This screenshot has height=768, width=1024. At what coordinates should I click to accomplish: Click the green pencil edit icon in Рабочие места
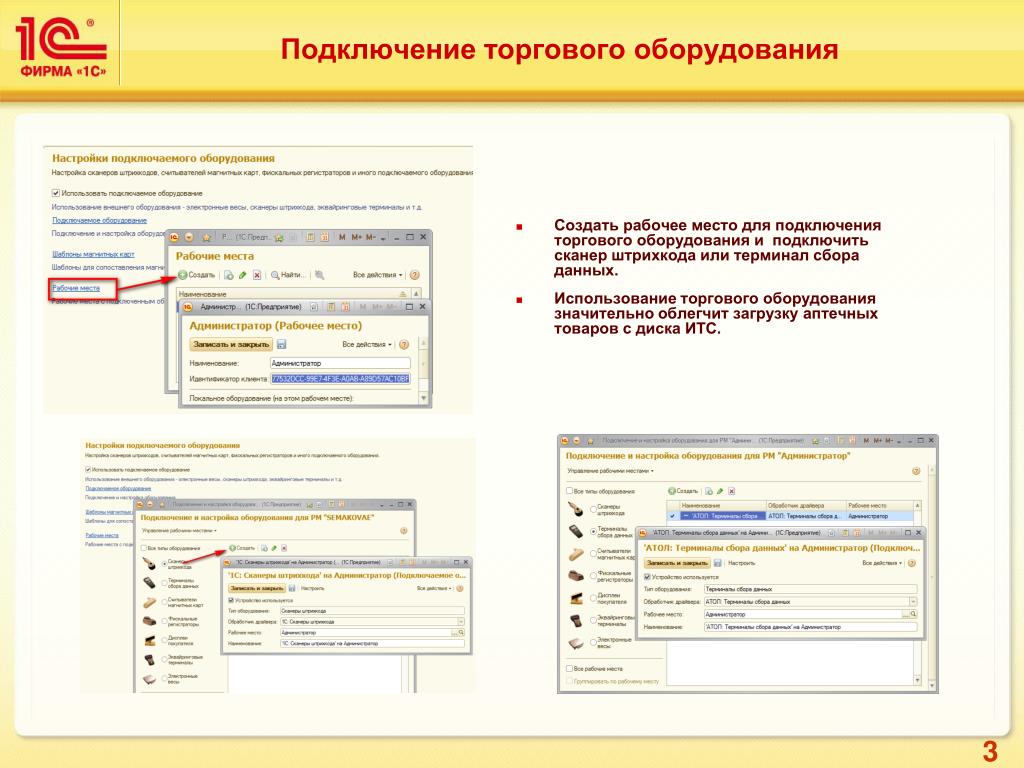pyautogui.click(x=242, y=275)
